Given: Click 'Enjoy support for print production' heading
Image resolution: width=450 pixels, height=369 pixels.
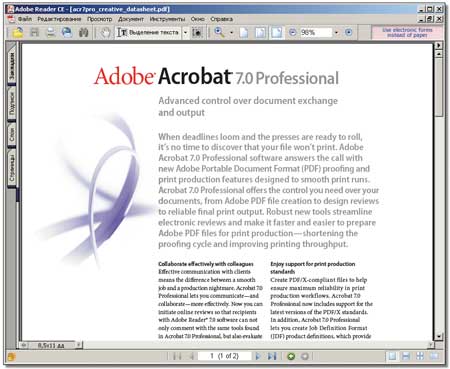Looking at the screenshot, I should 313,264.
